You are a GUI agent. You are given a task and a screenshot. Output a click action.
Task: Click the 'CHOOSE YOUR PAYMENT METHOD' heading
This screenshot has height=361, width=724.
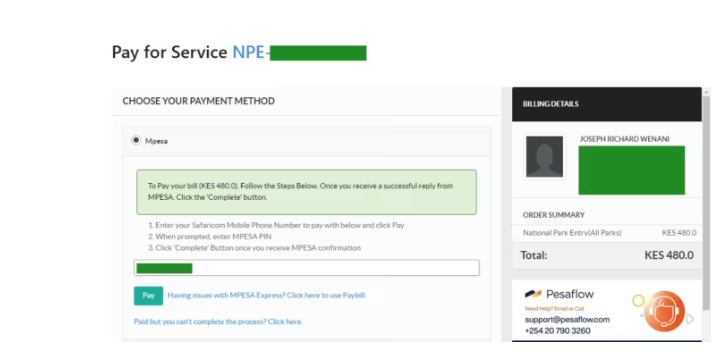199,101
